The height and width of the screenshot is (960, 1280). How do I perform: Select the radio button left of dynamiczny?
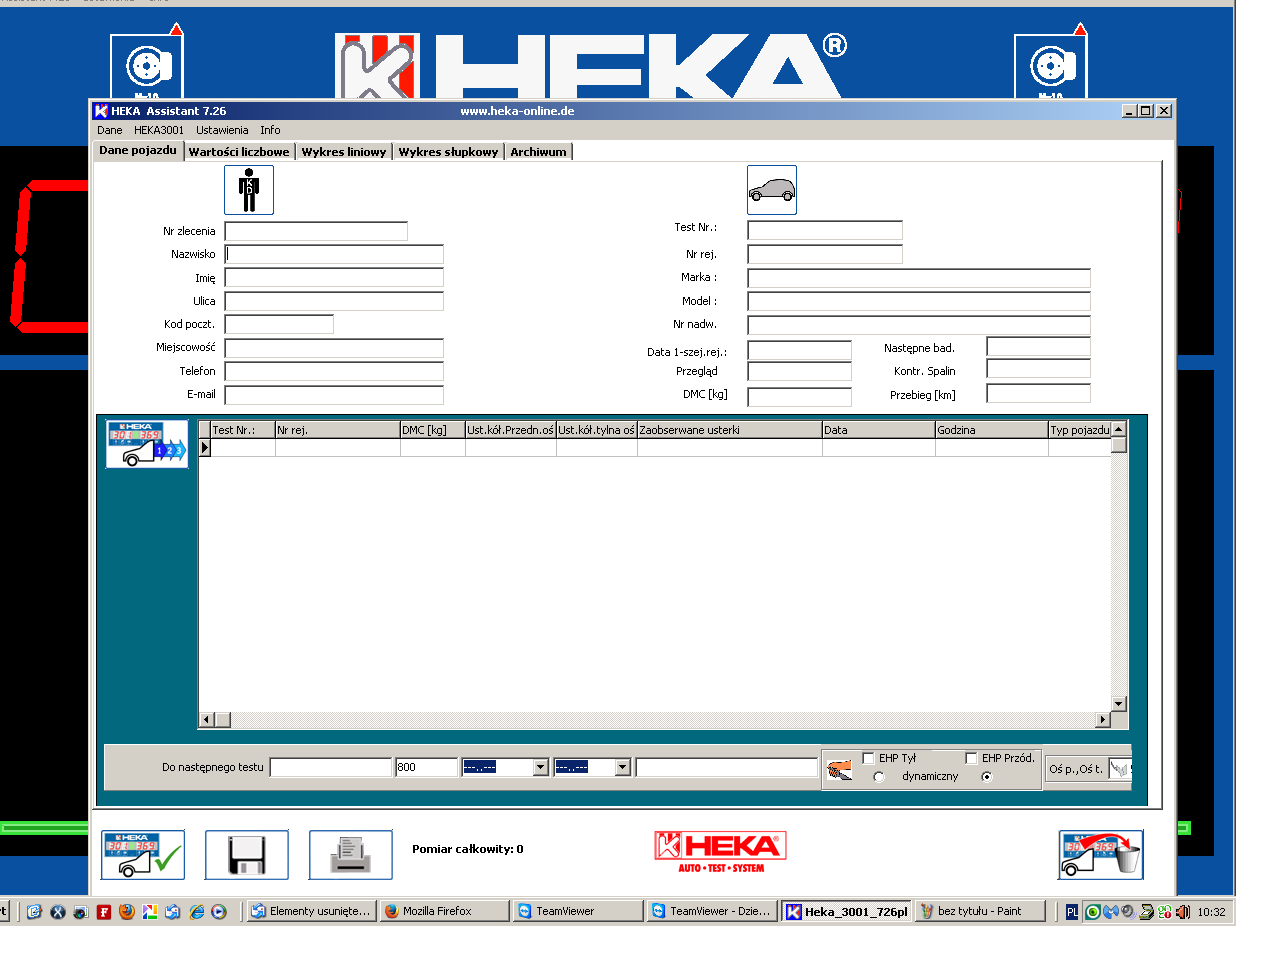[879, 777]
